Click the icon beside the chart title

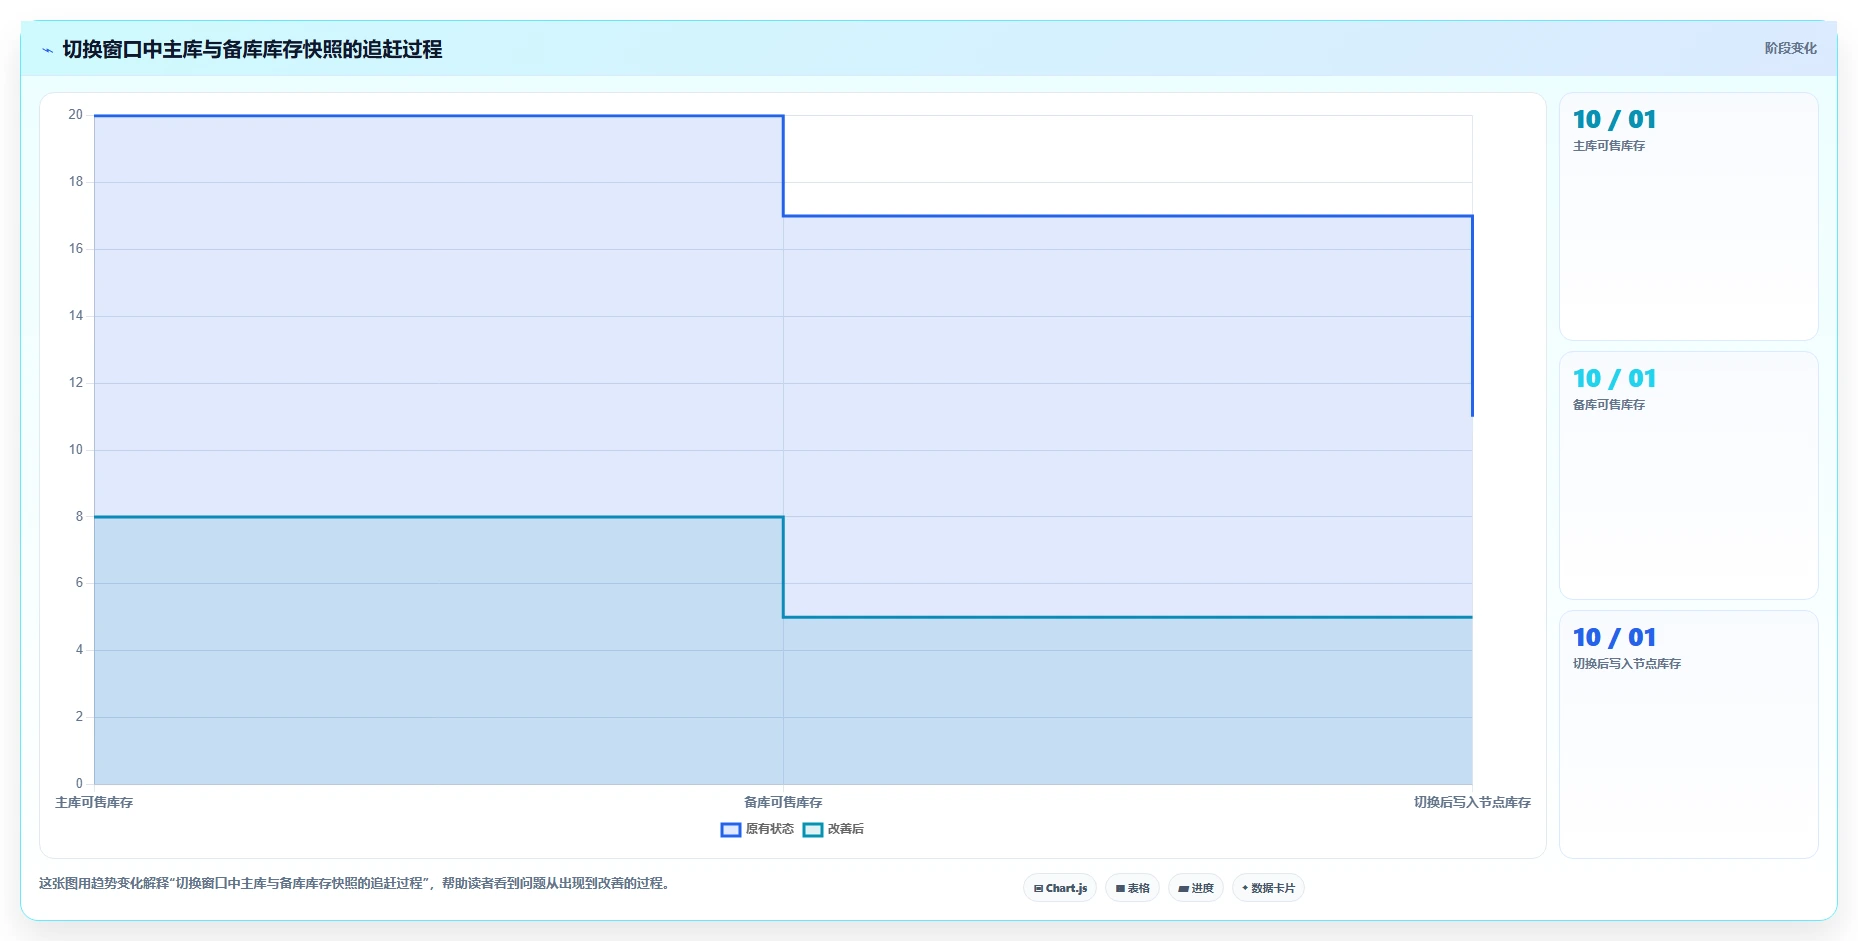point(47,50)
